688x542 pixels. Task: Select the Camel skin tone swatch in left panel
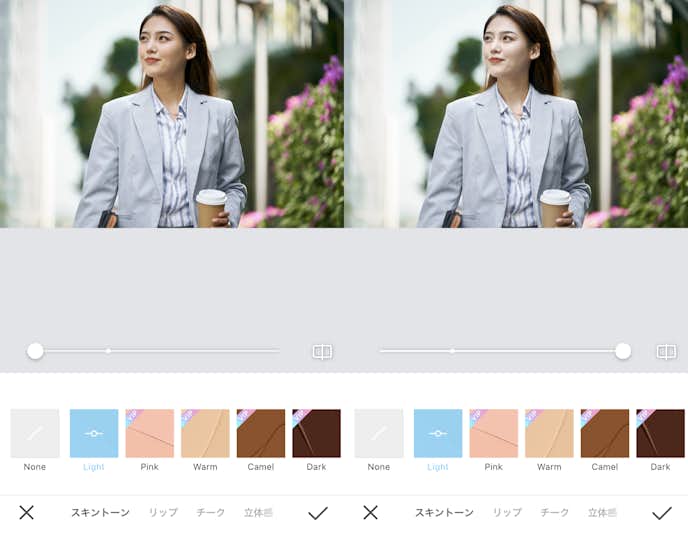261,433
